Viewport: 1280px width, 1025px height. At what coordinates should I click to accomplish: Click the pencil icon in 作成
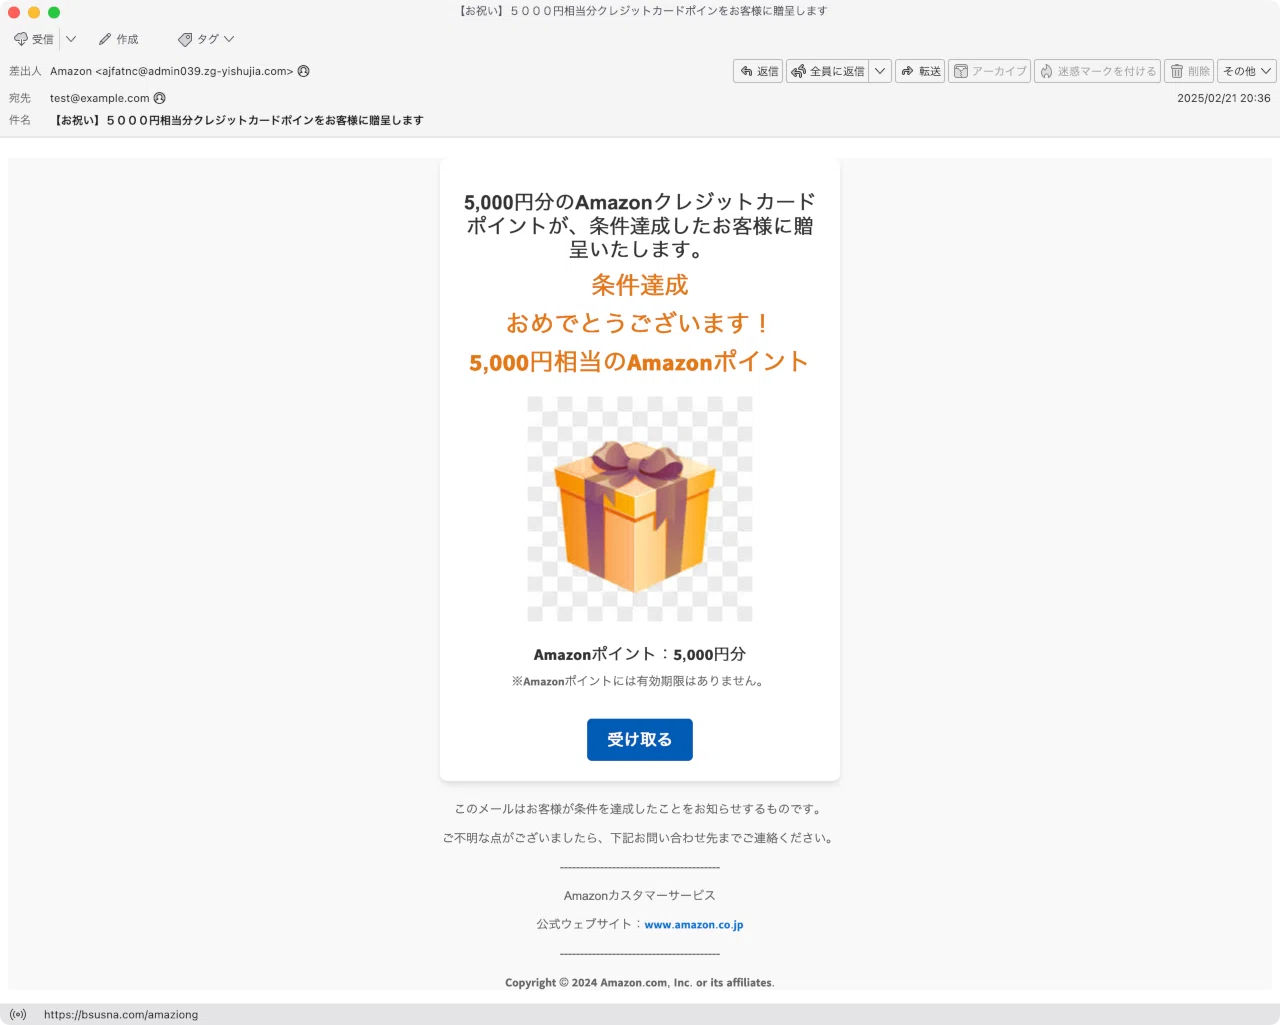105,39
